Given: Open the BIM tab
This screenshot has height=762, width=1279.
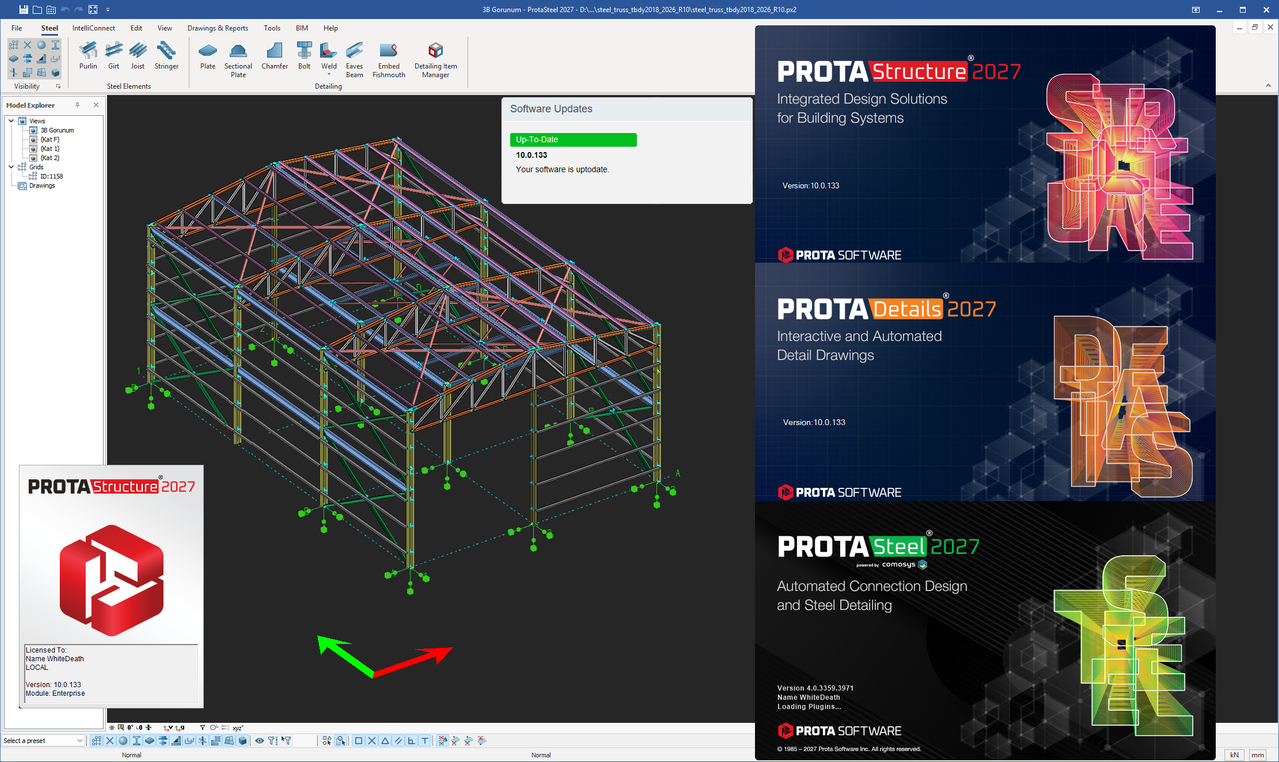Looking at the screenshot, I should (302, 28).
